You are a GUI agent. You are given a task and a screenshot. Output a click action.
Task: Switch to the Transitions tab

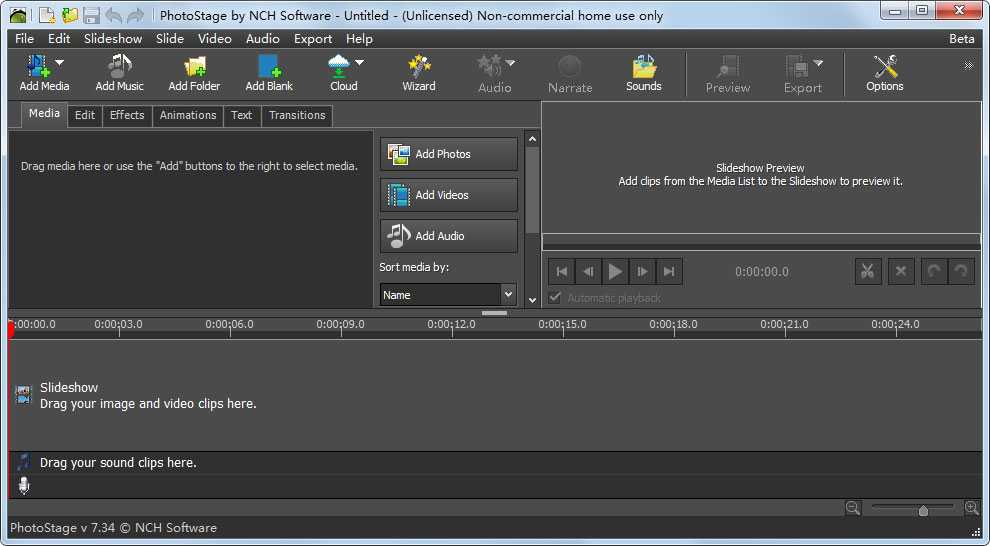pos(297,115)
